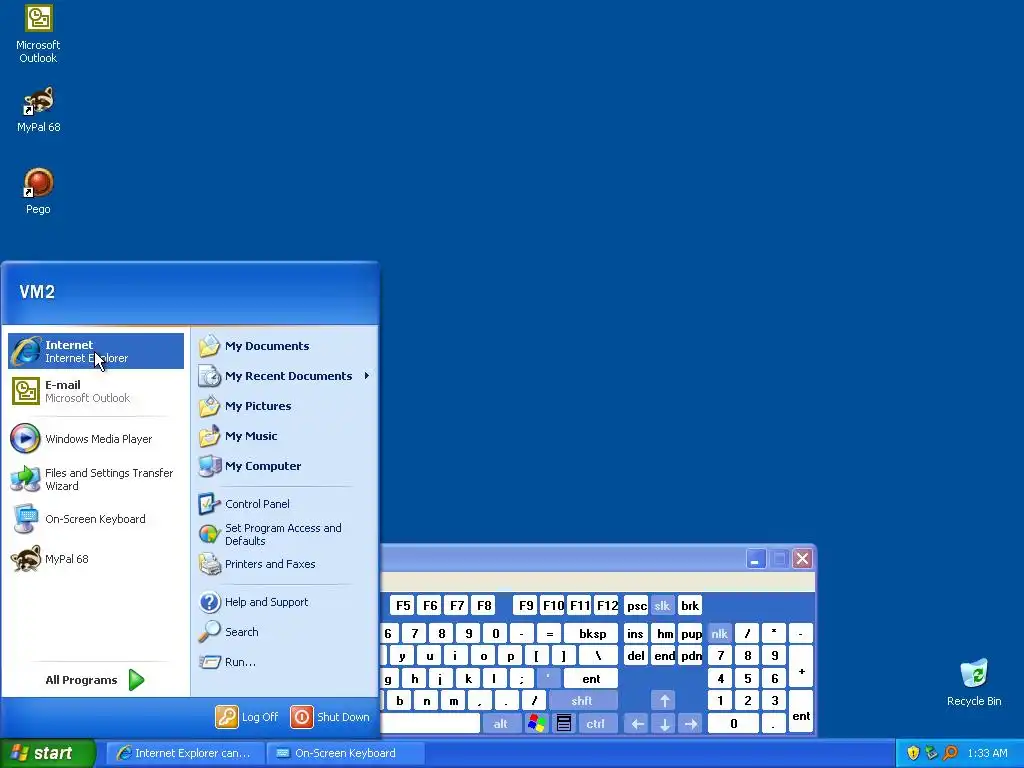Click the numpad tall ent key
Viewport: 1024px width, 768px height.
(x=801, y=712)
